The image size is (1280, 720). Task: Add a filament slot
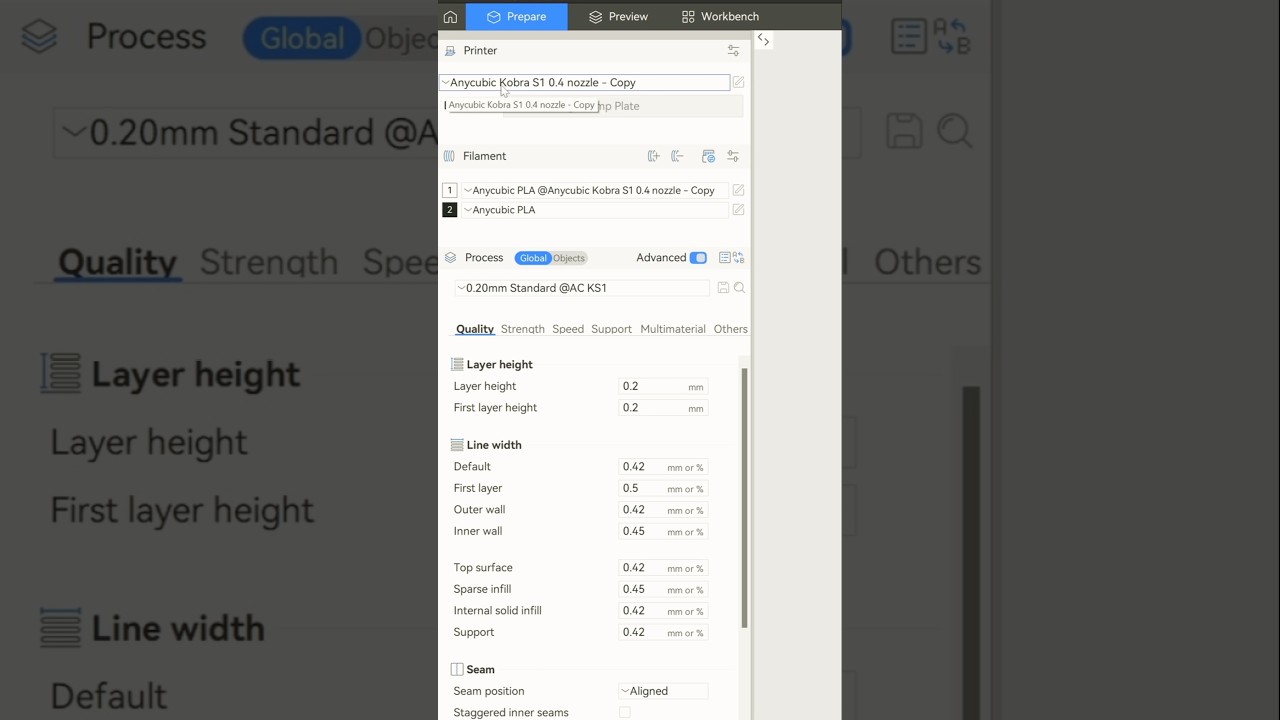653,156
